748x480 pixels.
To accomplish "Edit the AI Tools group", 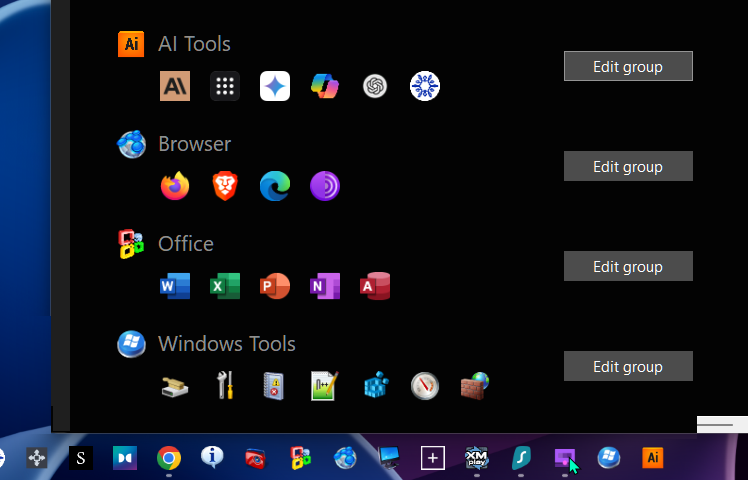I will click(x=628, y=66).
